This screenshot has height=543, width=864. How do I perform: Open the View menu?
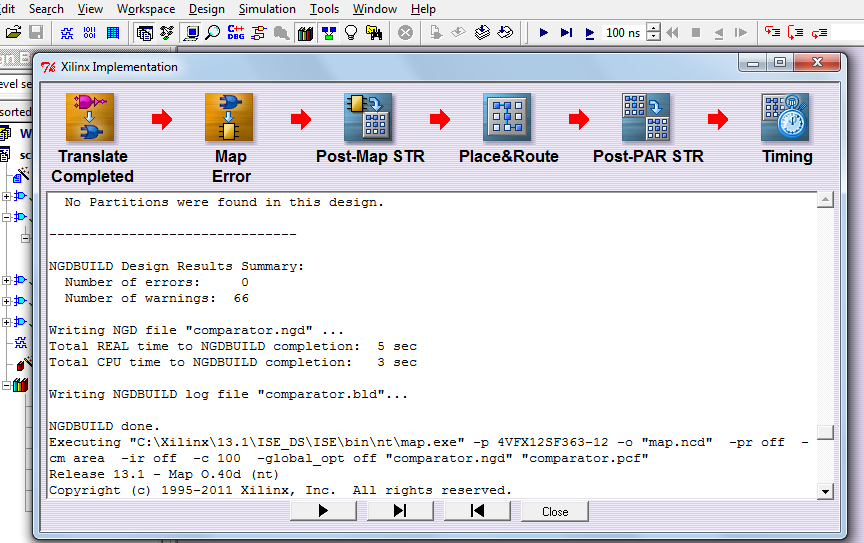(90, 9)
